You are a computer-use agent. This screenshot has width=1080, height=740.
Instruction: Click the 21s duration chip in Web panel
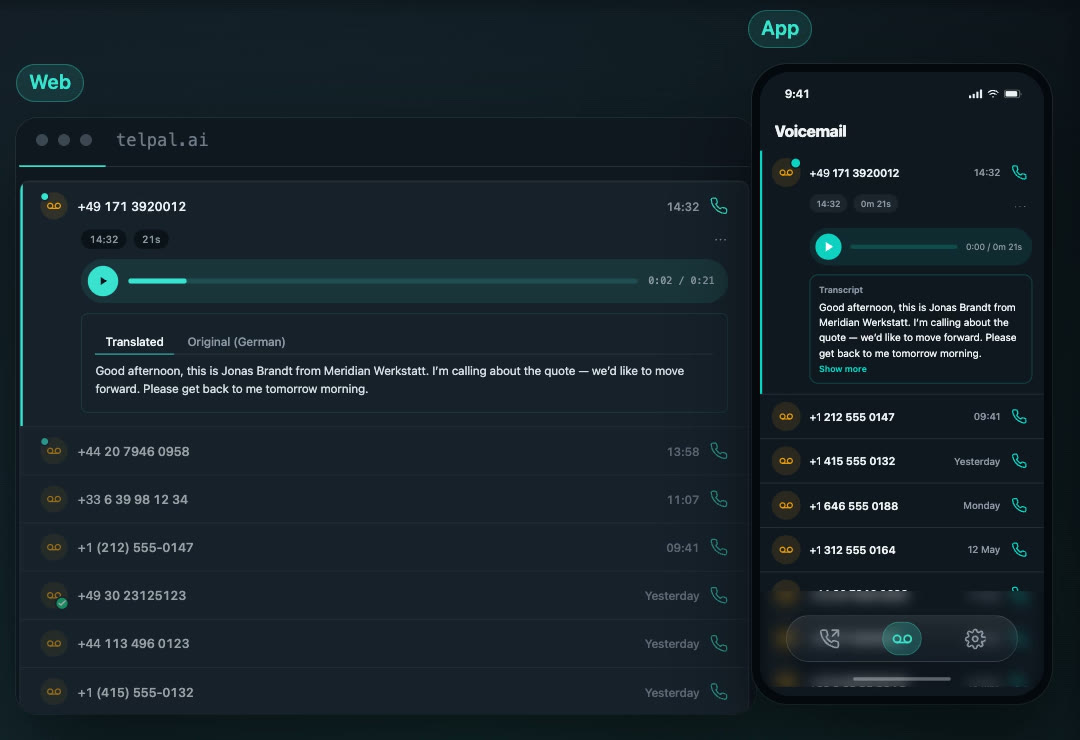click(151, 240)
